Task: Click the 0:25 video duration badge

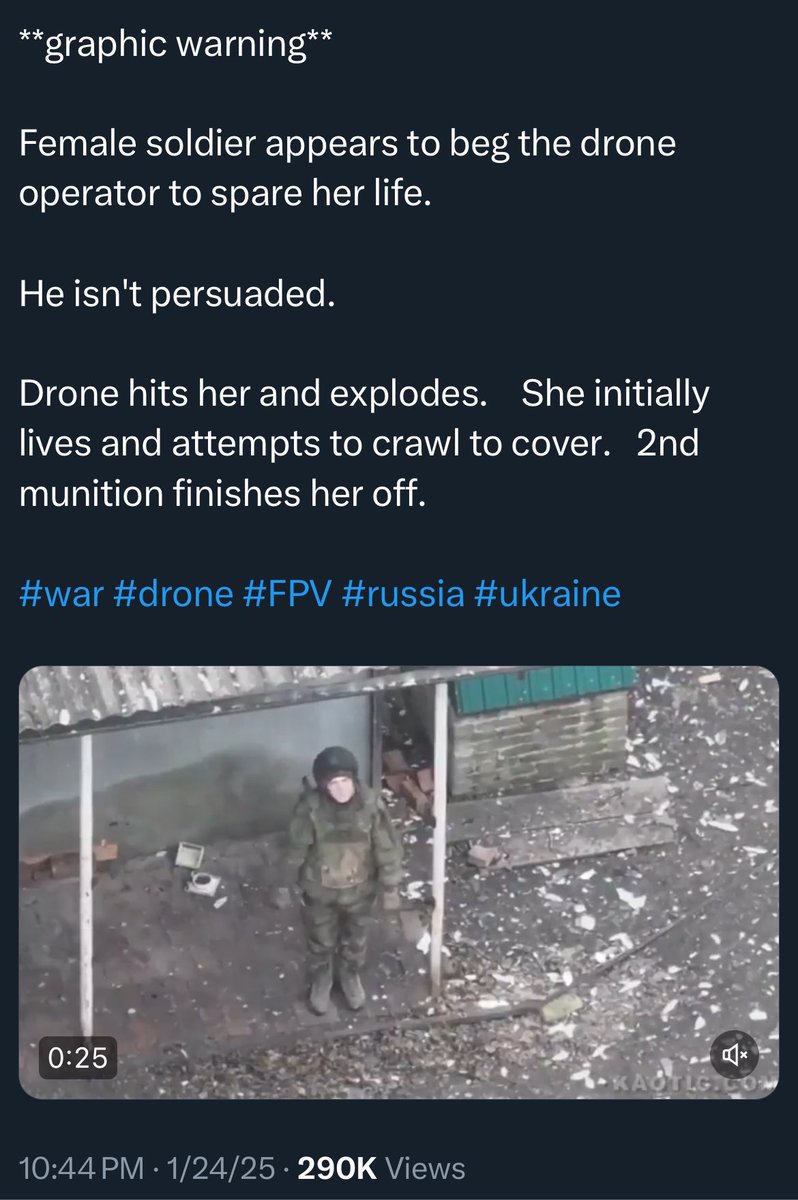Action: (79, 1057)
